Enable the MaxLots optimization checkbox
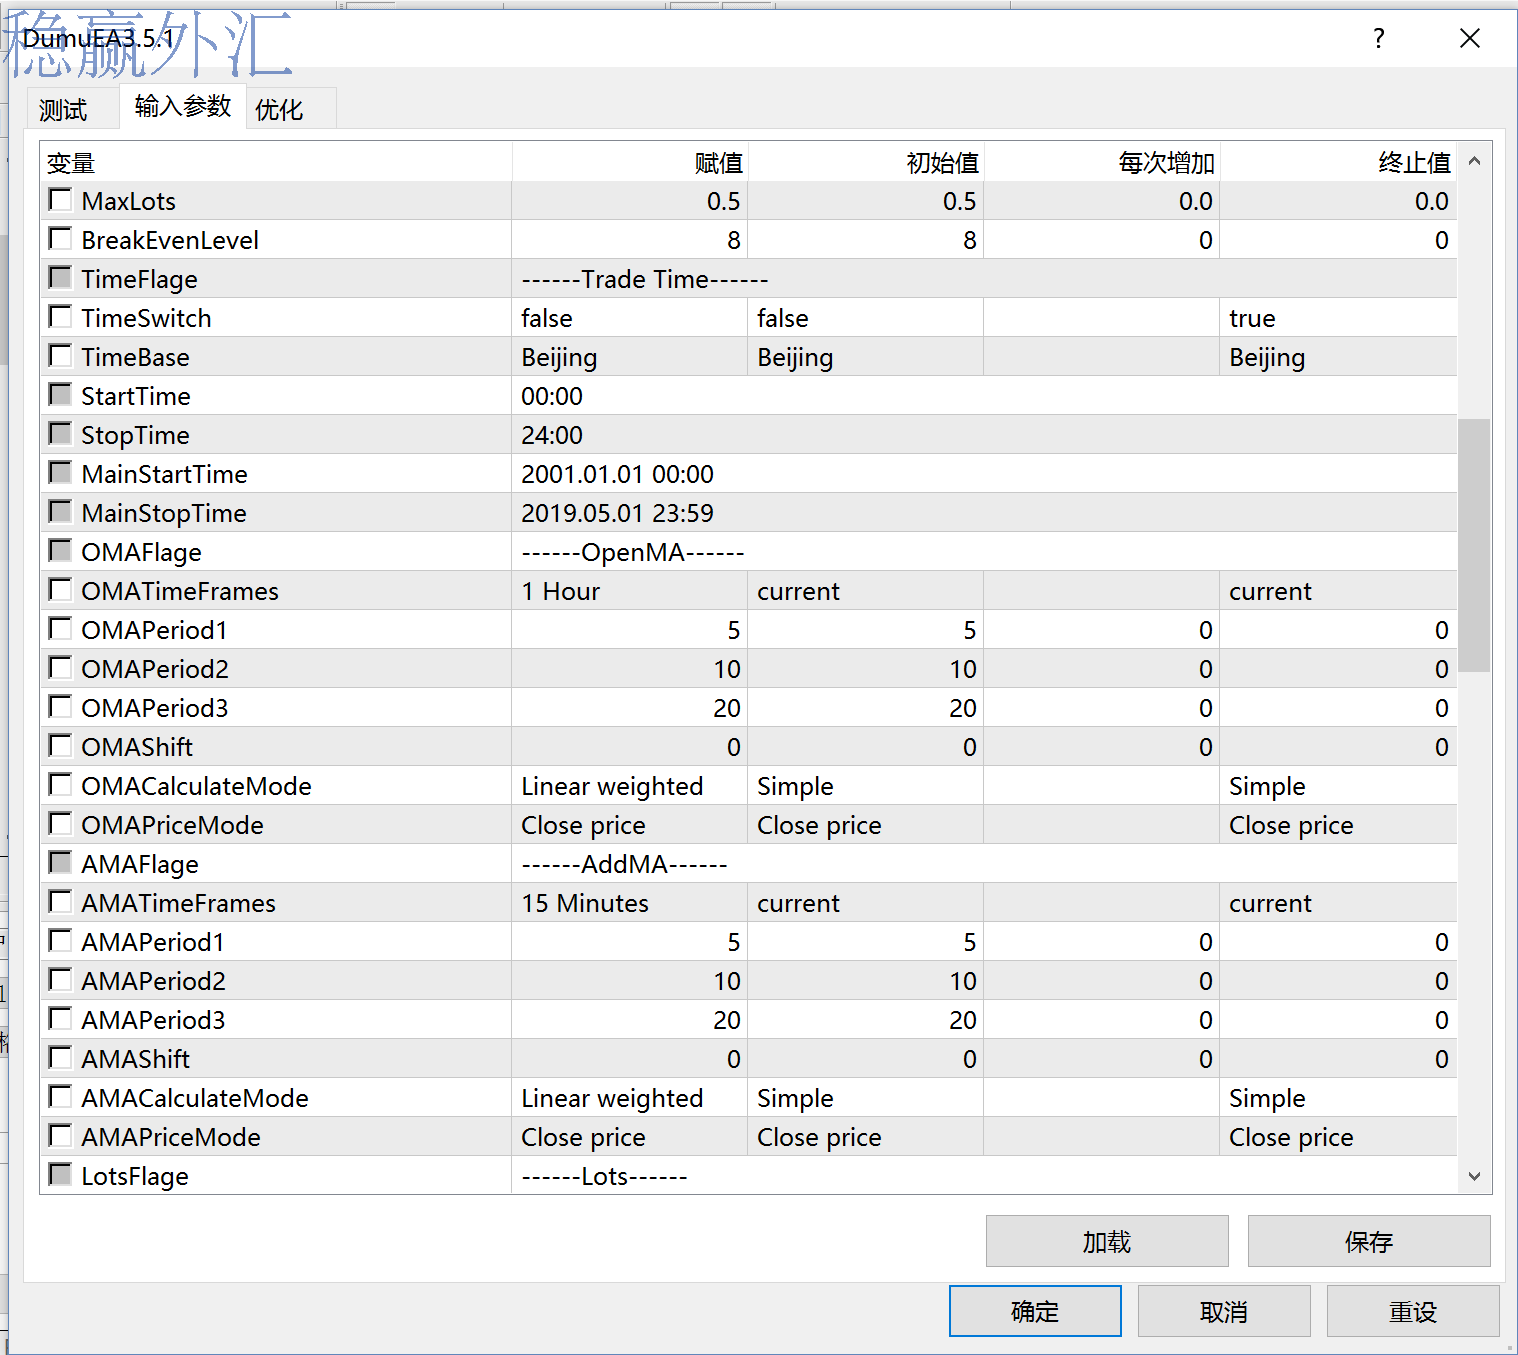This screenshot has width=1518, height=1355. pos(60,200)
